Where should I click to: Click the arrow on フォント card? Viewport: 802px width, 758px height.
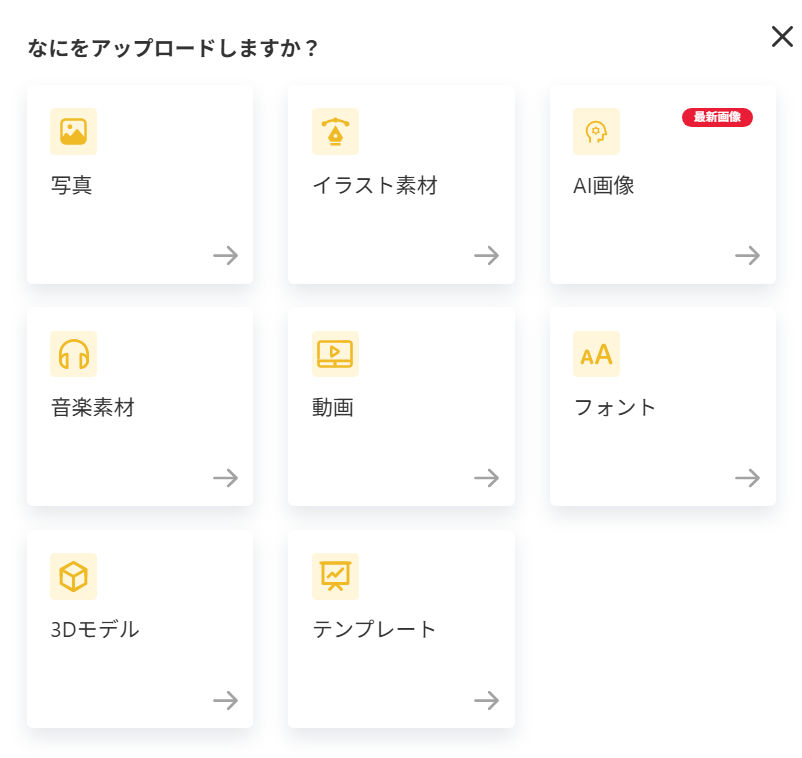point(747,478)
